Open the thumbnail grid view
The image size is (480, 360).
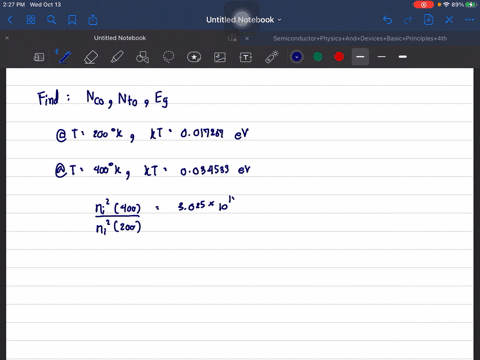[31, 20]
